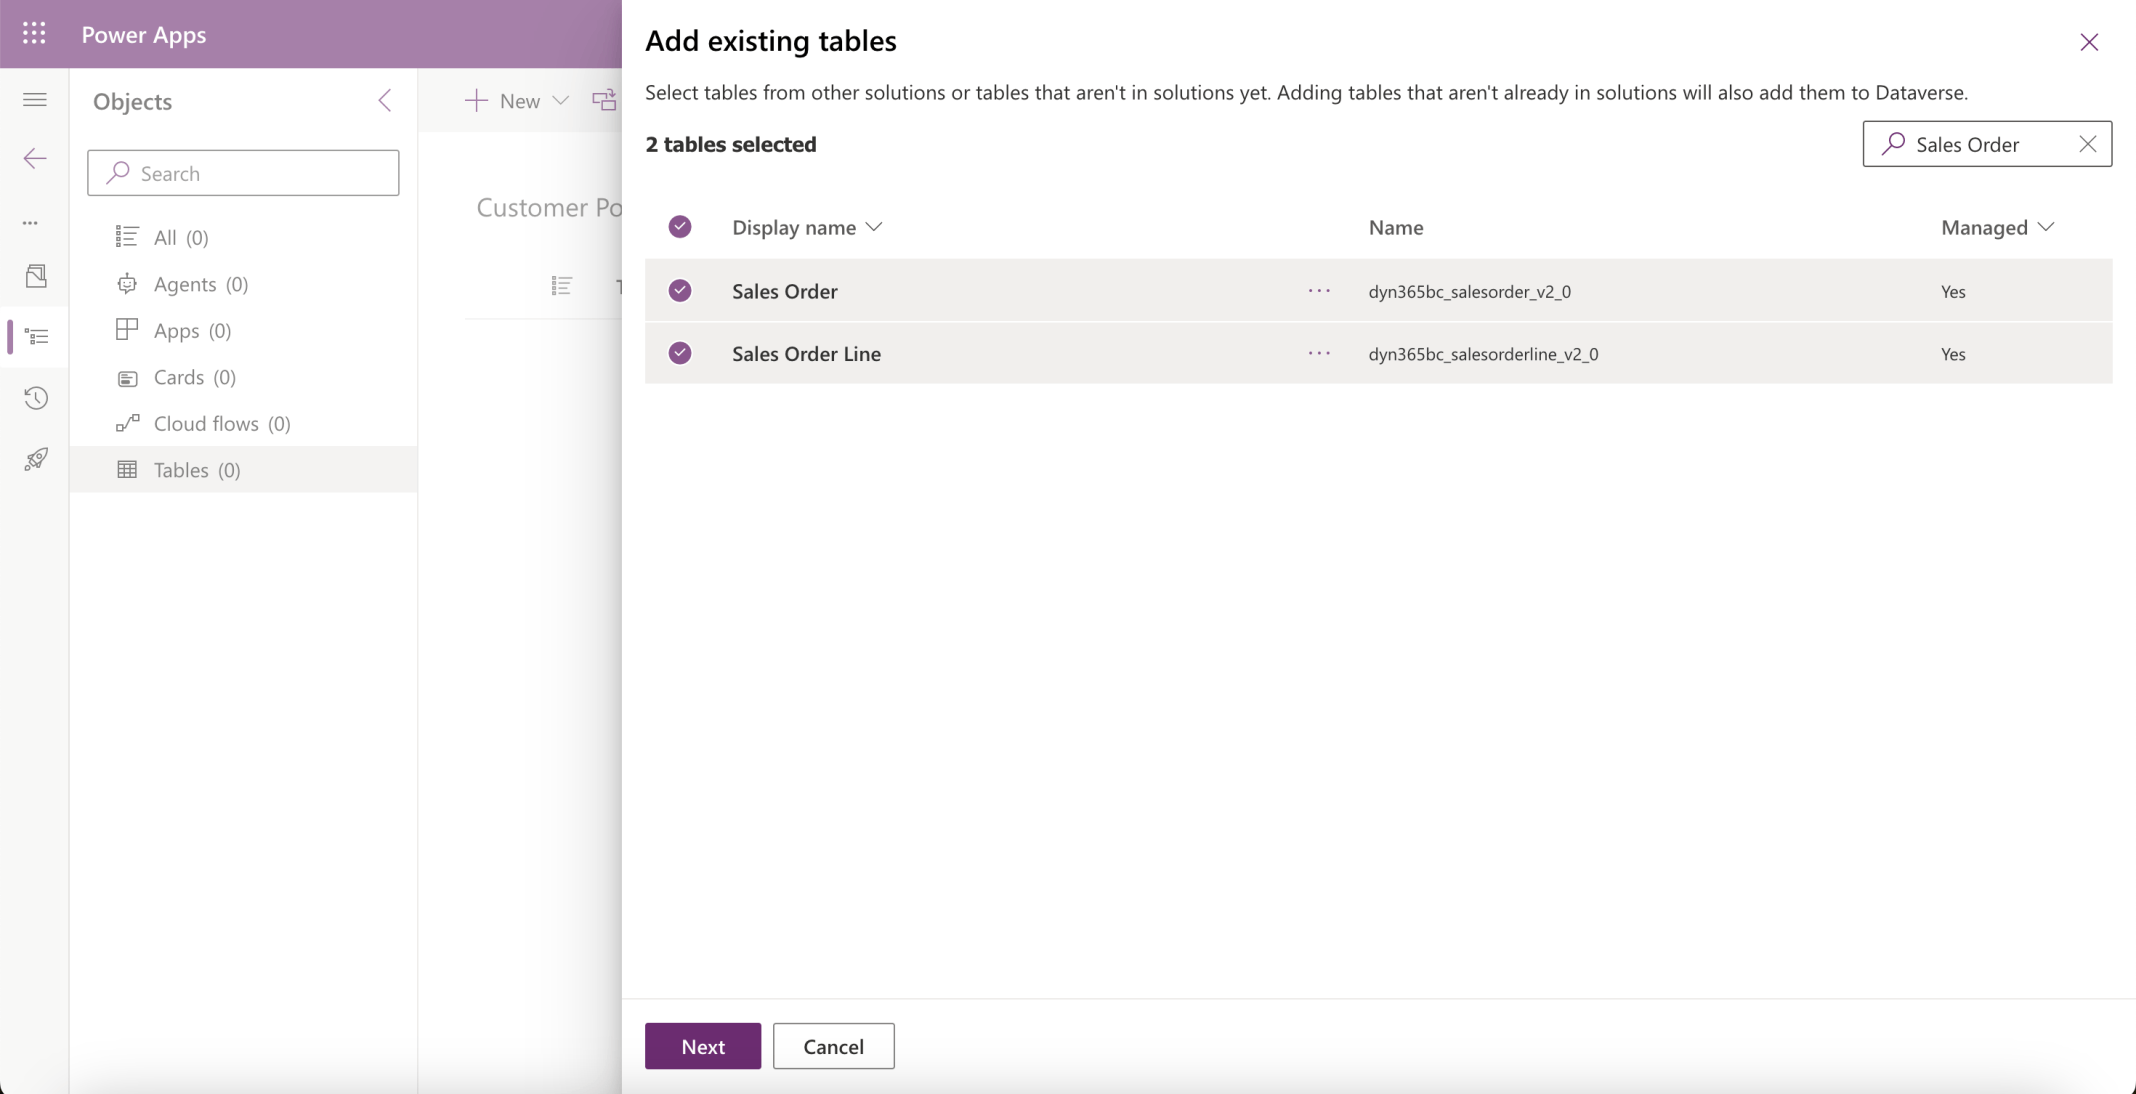
Task: Click the Objects tree icon in rail
Action: pyautogui.click(x=36, y=336)
